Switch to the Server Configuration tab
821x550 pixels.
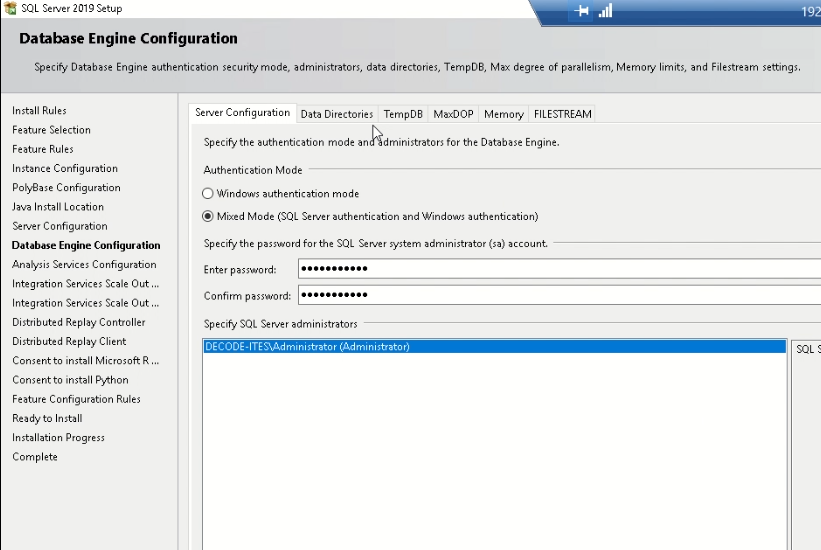[x=242, y=113]
